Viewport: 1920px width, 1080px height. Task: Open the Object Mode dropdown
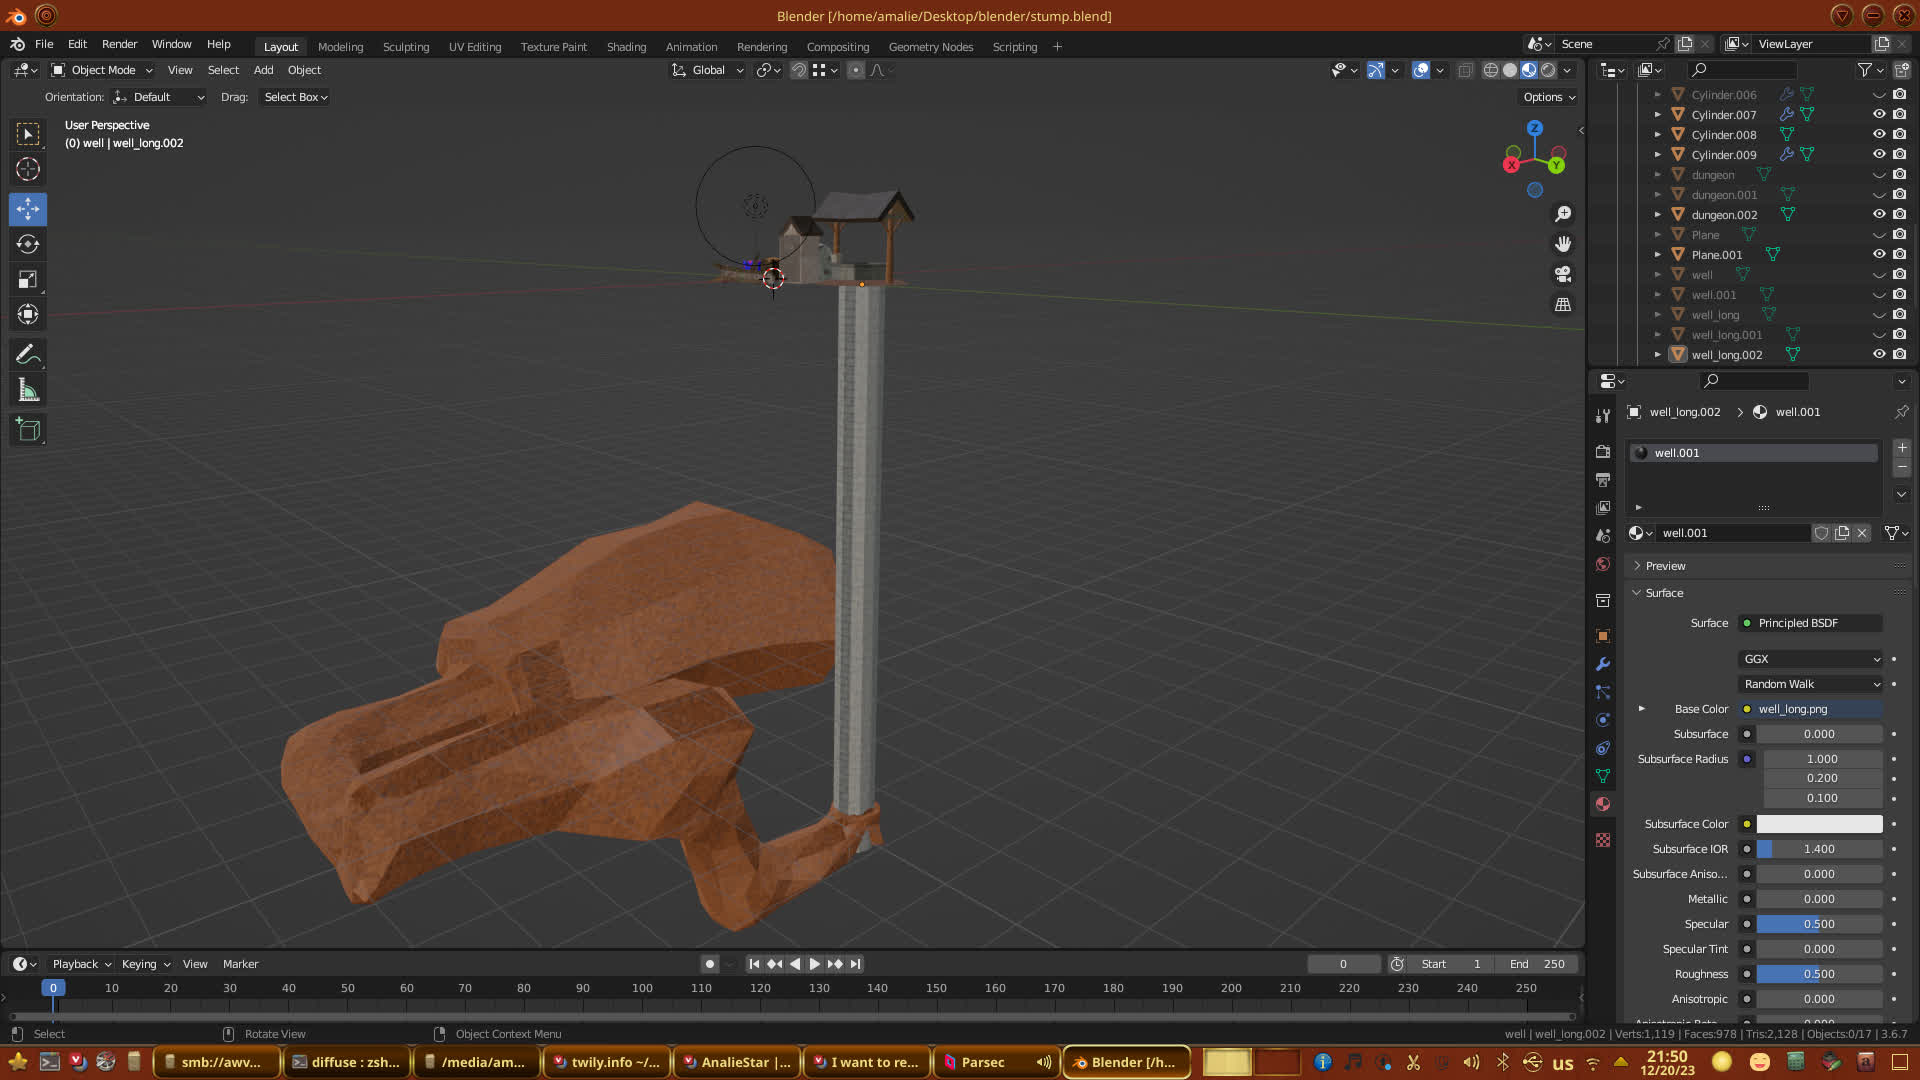102,70
